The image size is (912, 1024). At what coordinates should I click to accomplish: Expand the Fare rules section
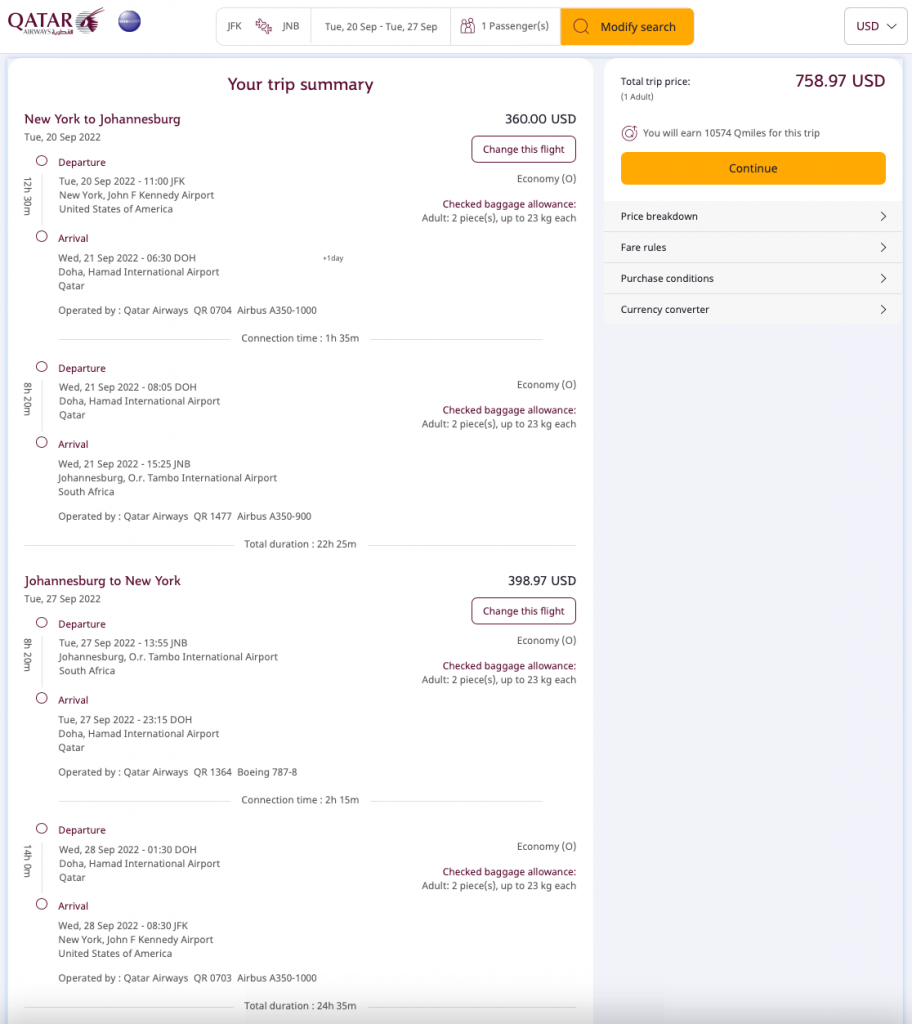pos(753,248)
